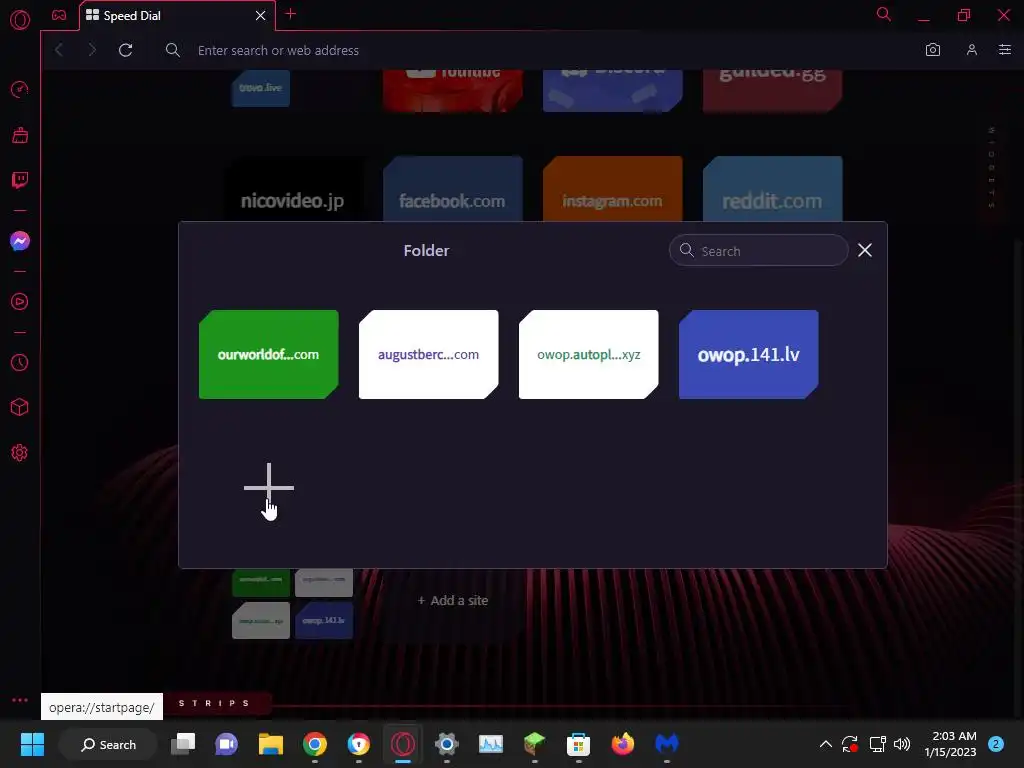The height and width of the screenshot is (768, 1024).
Task: Open volume control in system tray
Action: pos(902,744)
